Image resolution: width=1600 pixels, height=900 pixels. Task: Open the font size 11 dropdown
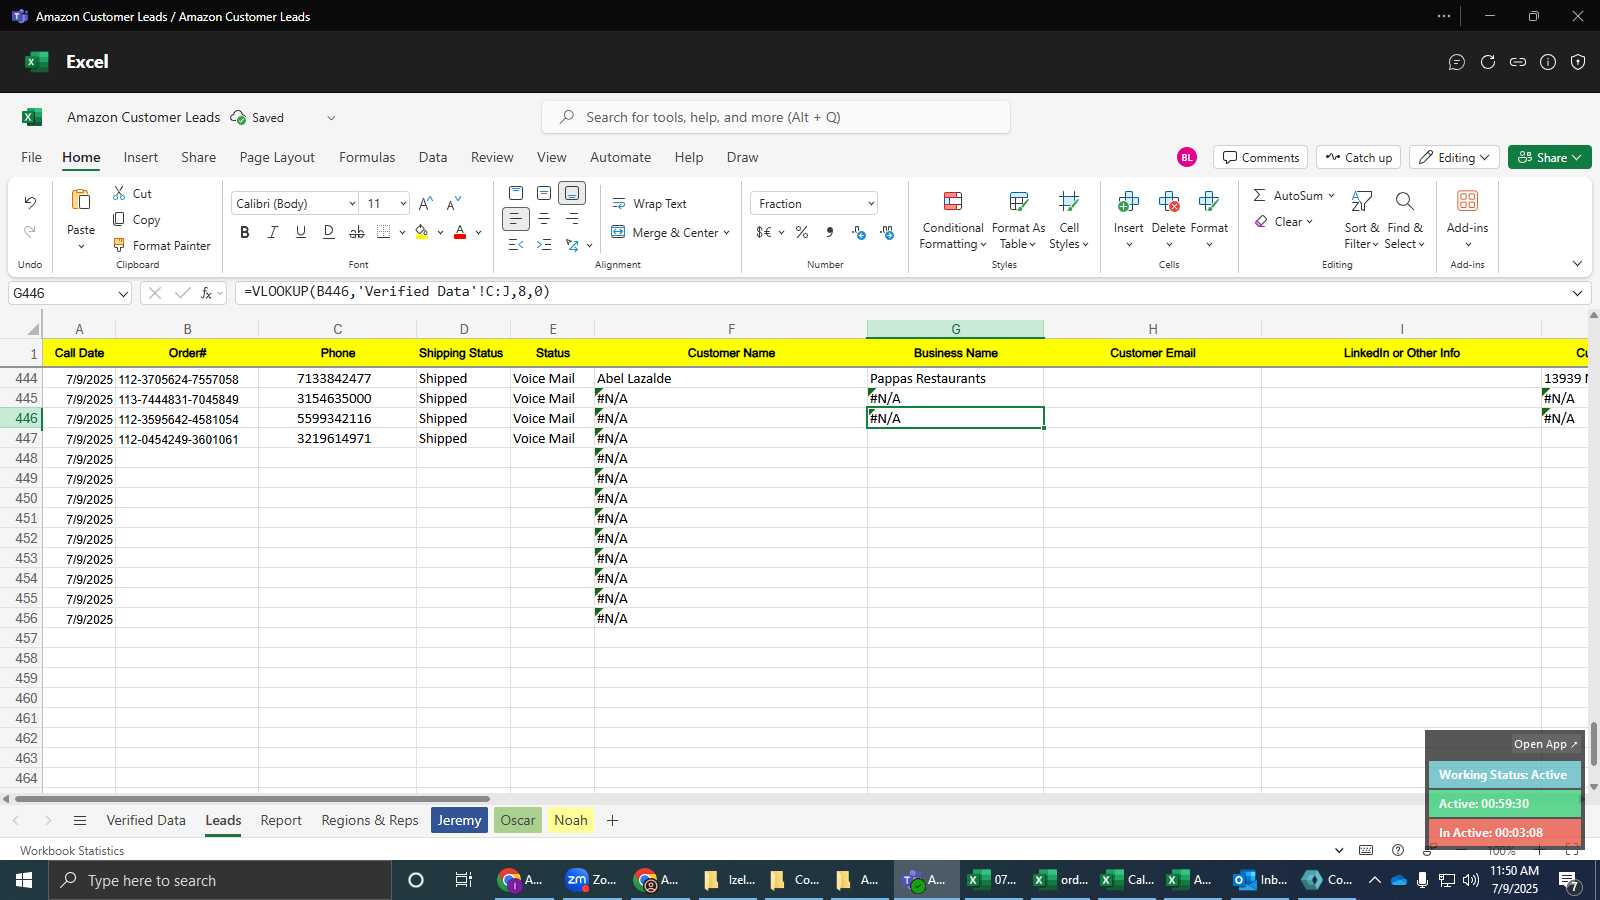coord(403,204)
